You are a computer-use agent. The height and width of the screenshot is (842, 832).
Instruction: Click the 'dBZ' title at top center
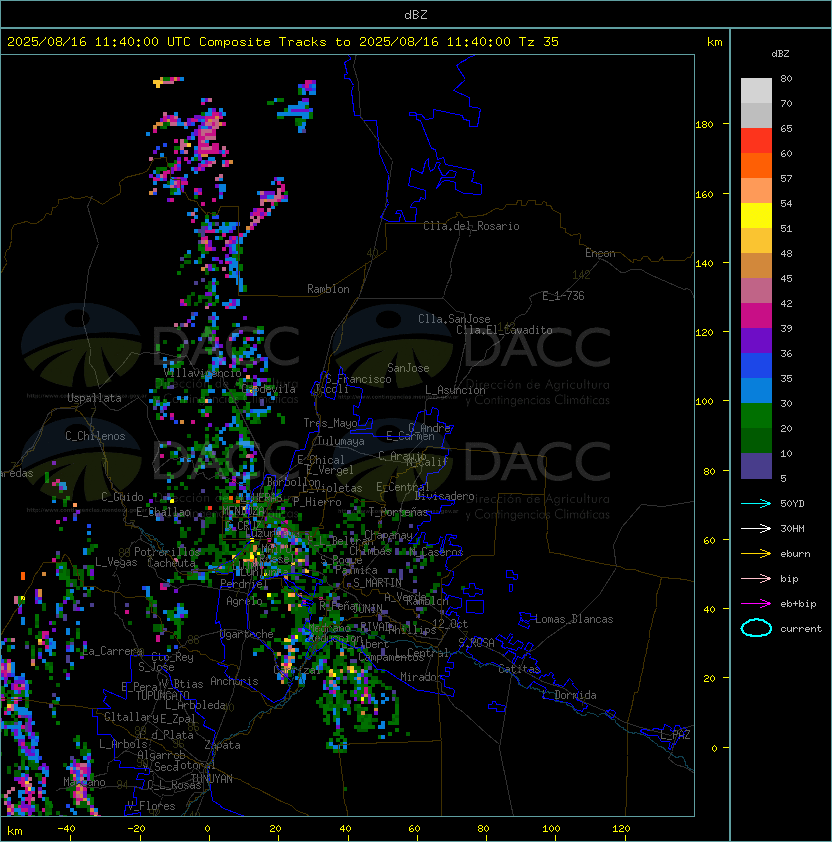416,15
